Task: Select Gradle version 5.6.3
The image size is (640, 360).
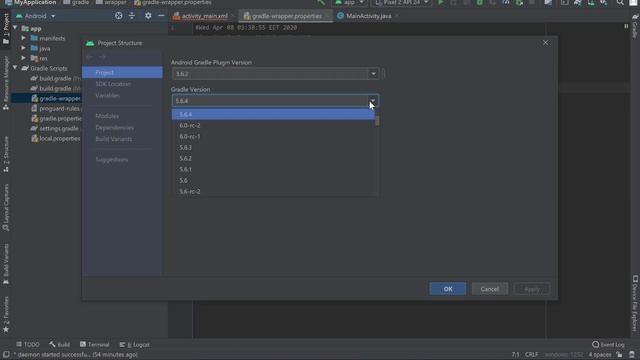Action: click(273, 147)
